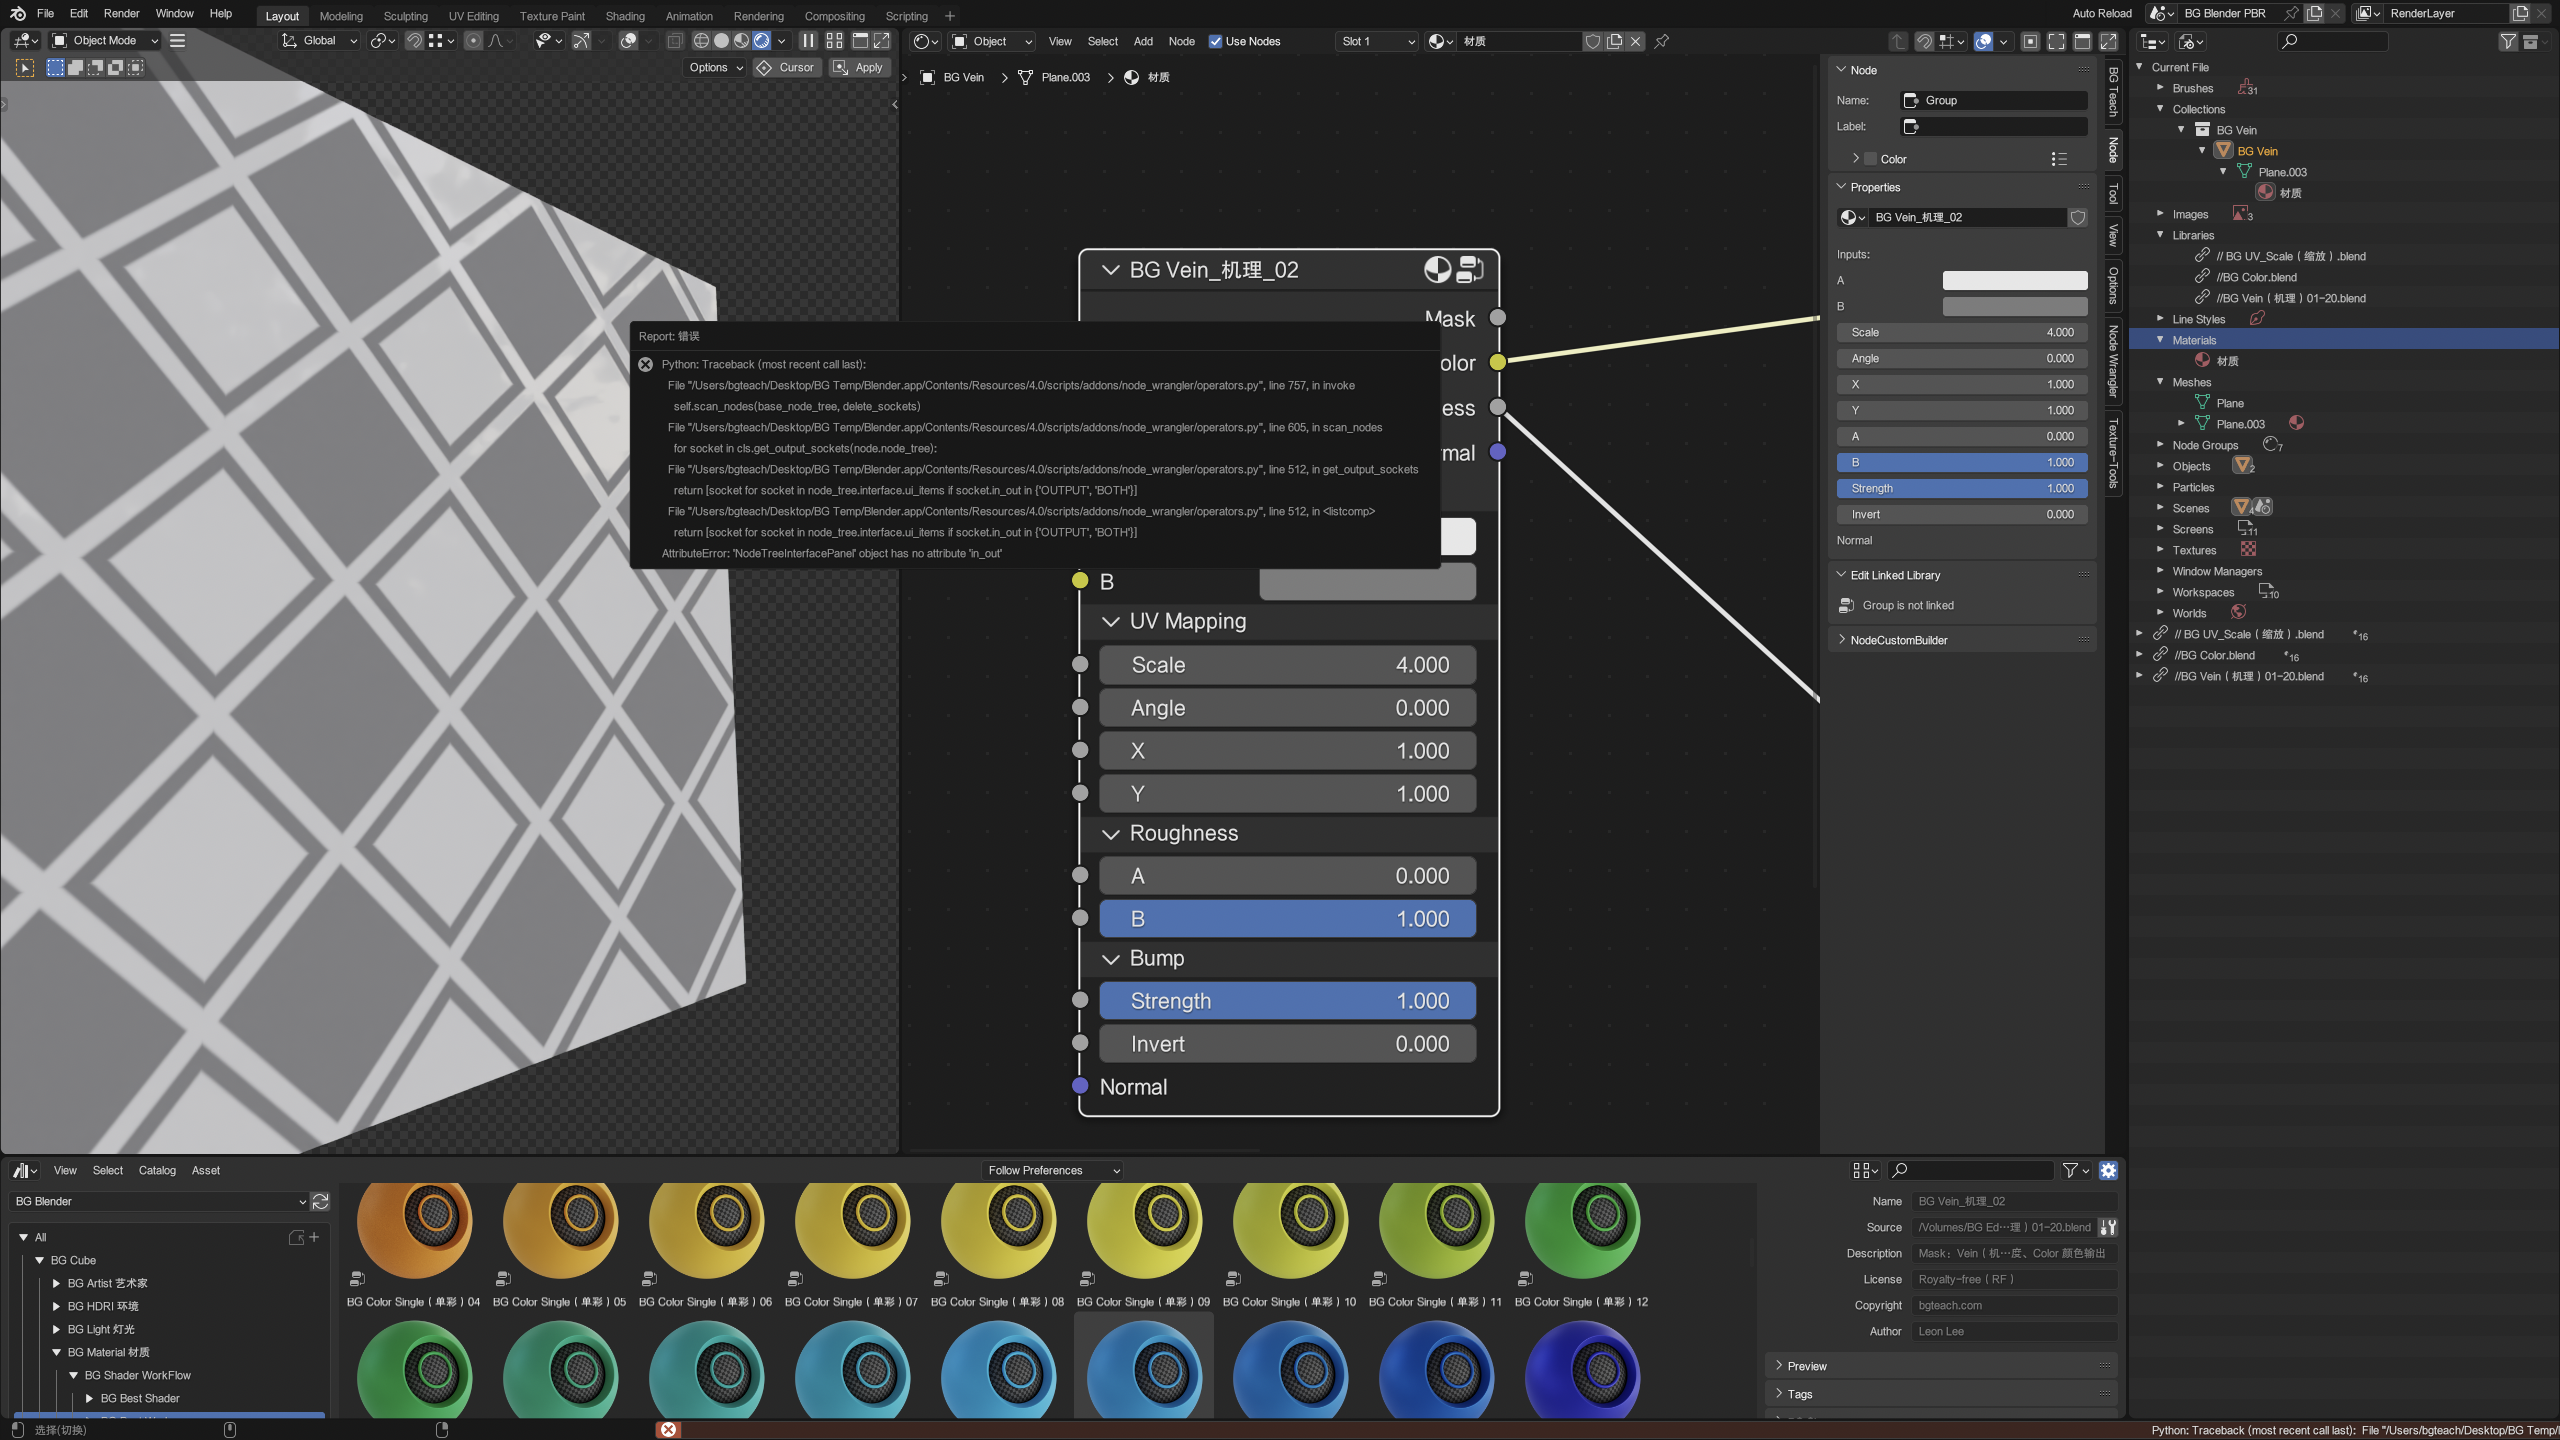Select the wireframe viewport shading icon
2560x1440 pixels.
tap(701, 41)
